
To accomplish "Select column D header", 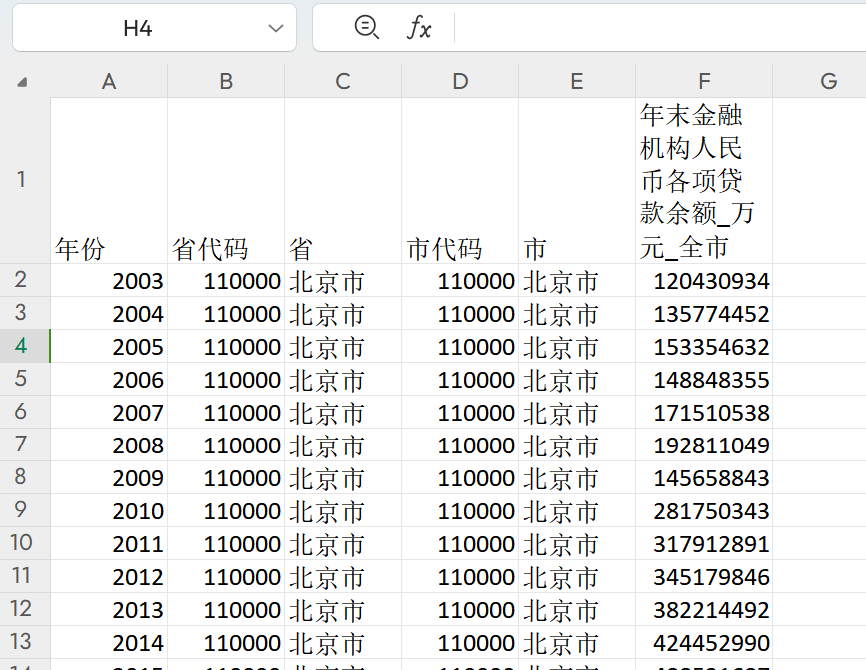I will [x=460, y=81].
